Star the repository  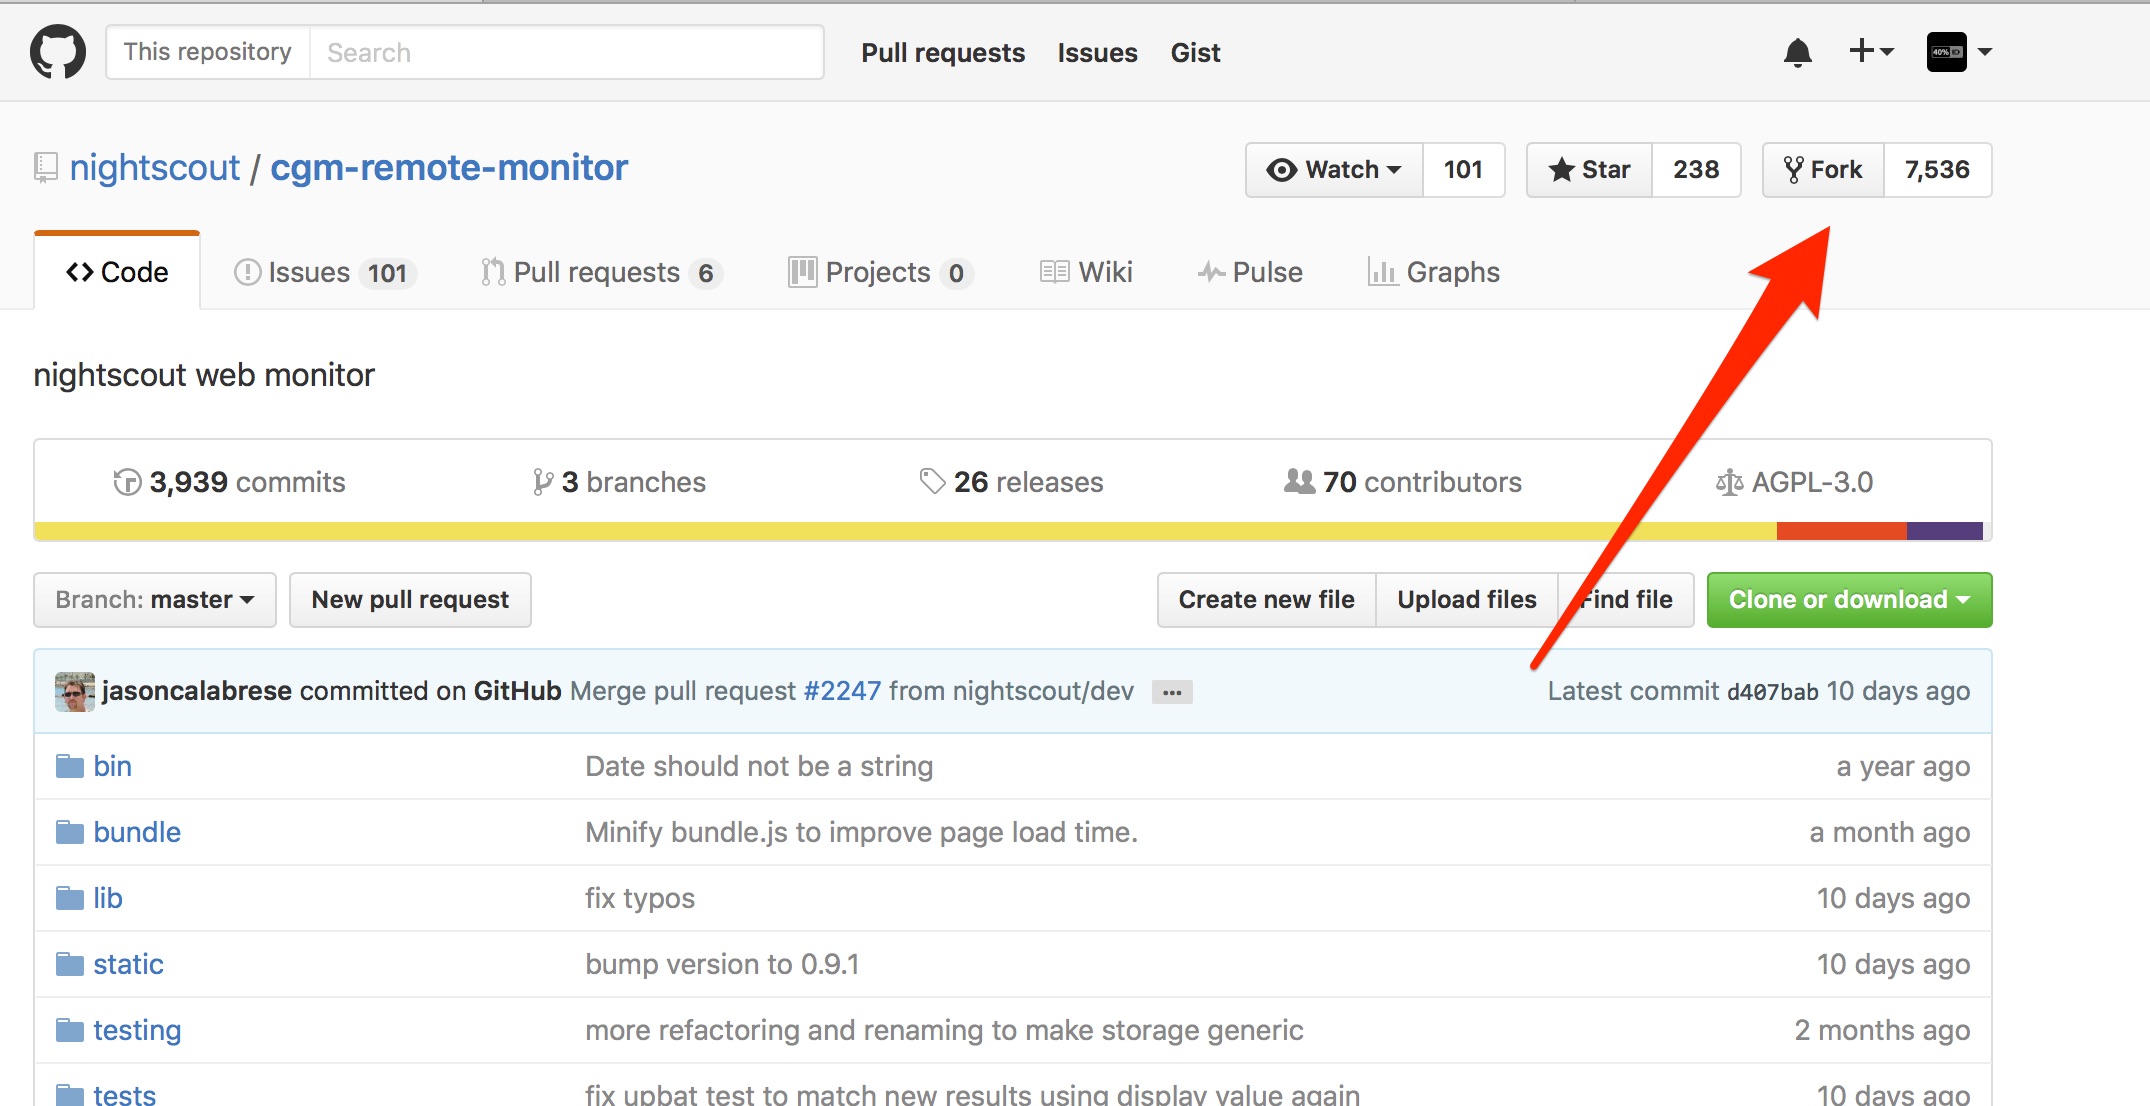(x=1590, y=170)
